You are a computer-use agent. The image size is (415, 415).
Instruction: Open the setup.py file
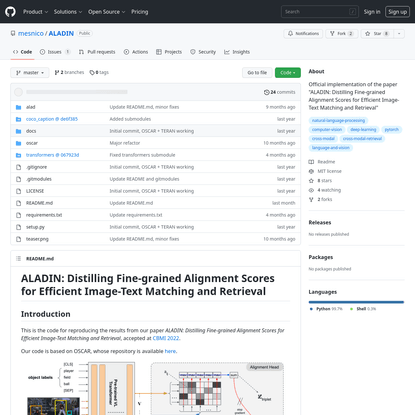pyautogui.click(x=35, y=227)
